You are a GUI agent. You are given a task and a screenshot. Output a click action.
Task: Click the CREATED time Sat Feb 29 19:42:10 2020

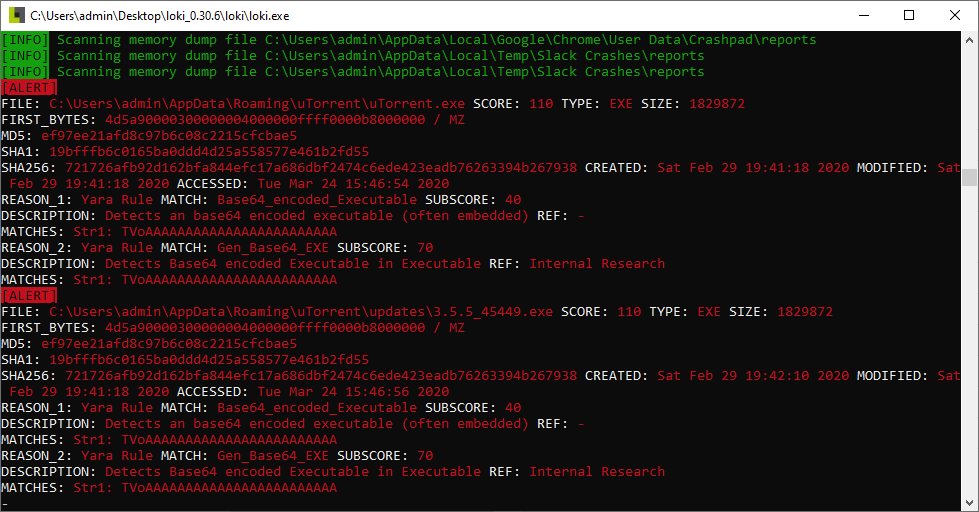753,376
